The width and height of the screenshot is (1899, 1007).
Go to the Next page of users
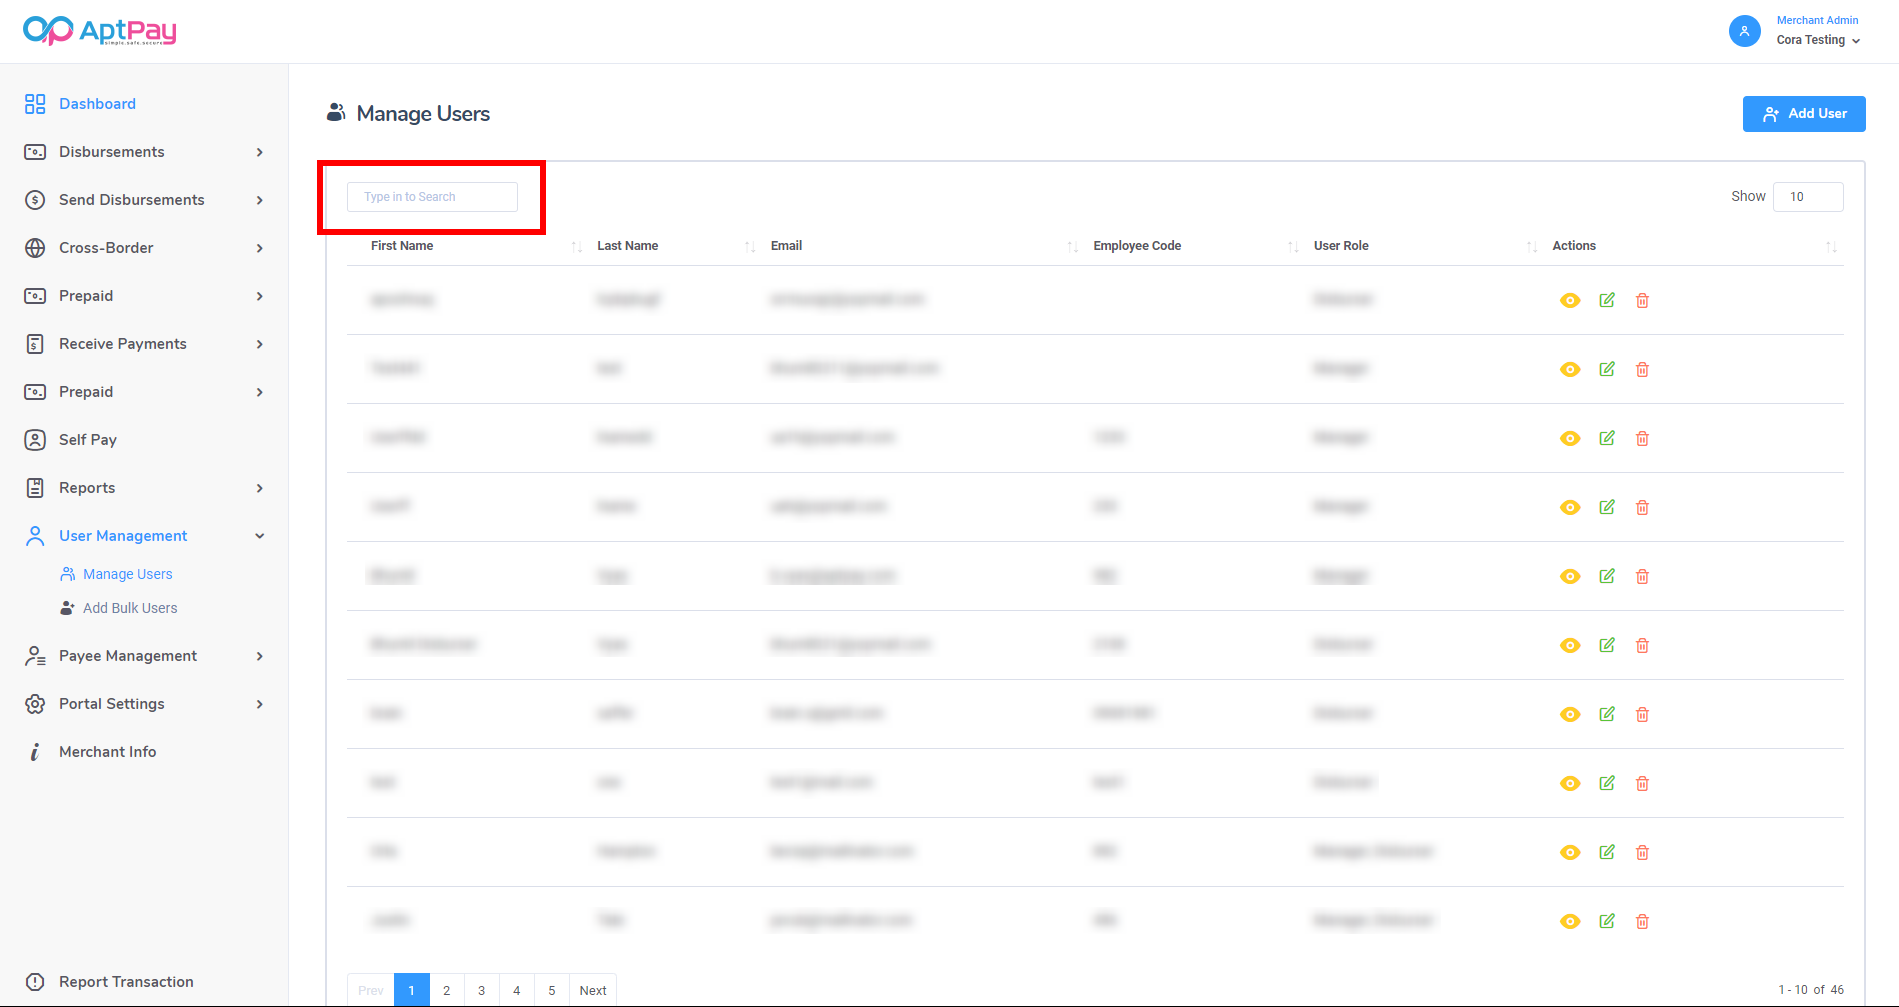click(592, 990)
